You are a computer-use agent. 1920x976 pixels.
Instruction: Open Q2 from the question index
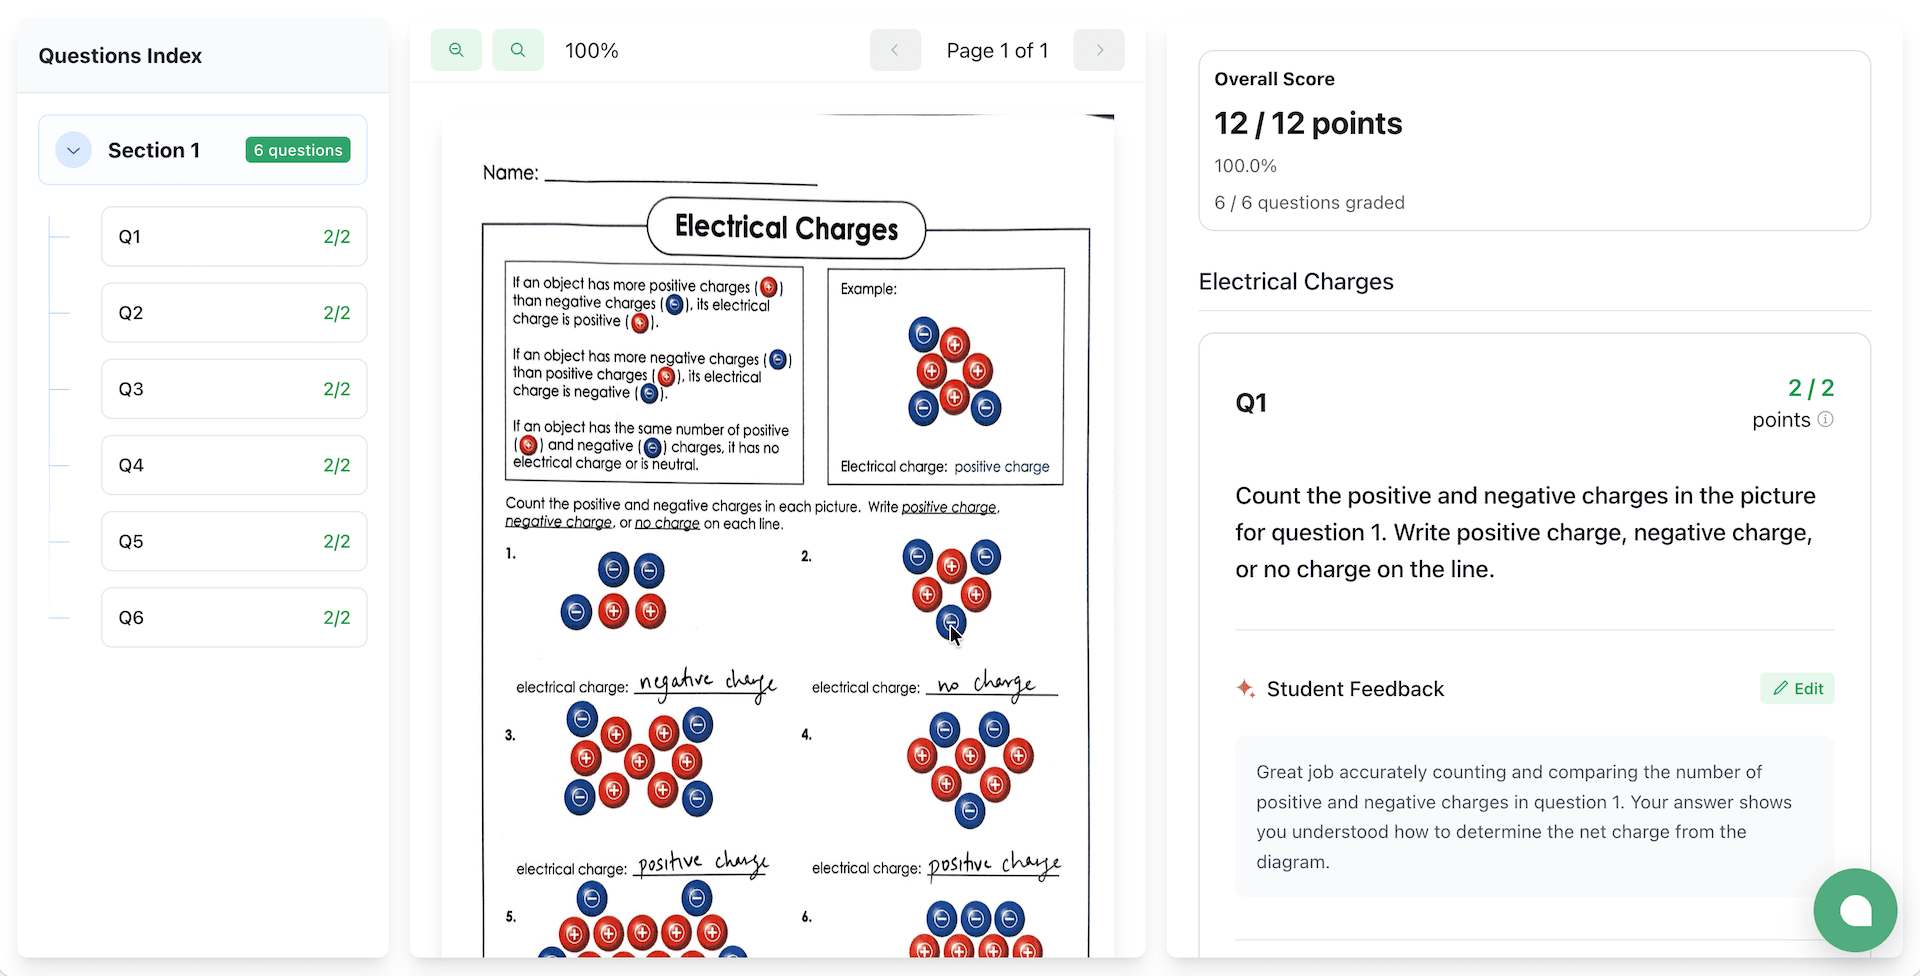(x=233, y=312)
